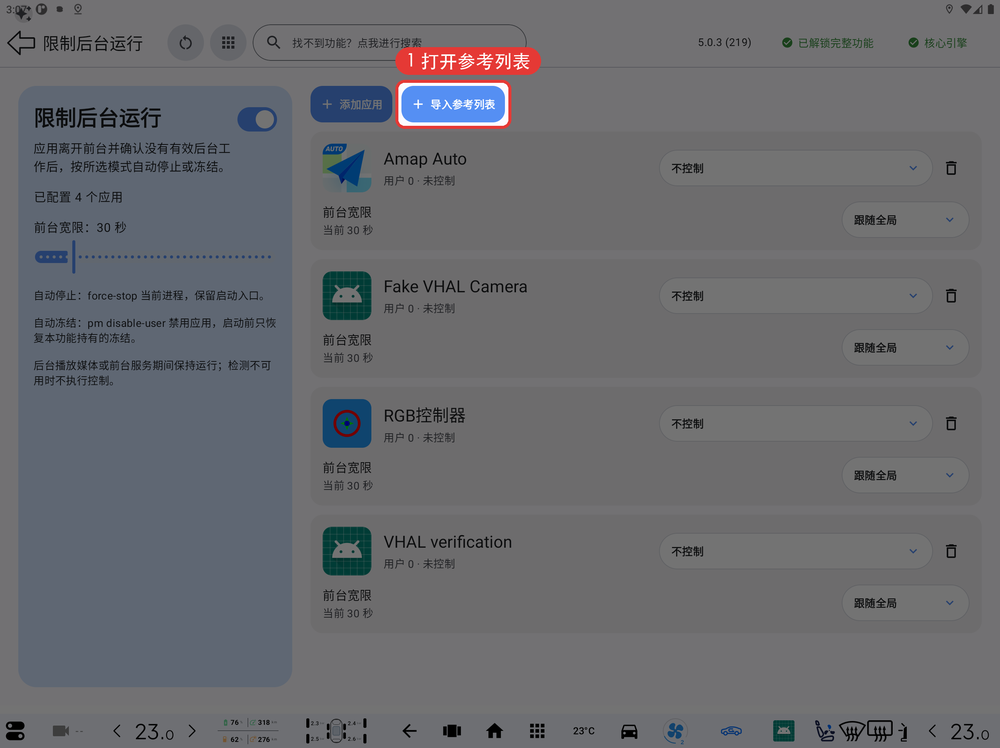The height and width of the screenshot is (748, 1000).
Task: Tap the climate fan icon
Action: 675,731
